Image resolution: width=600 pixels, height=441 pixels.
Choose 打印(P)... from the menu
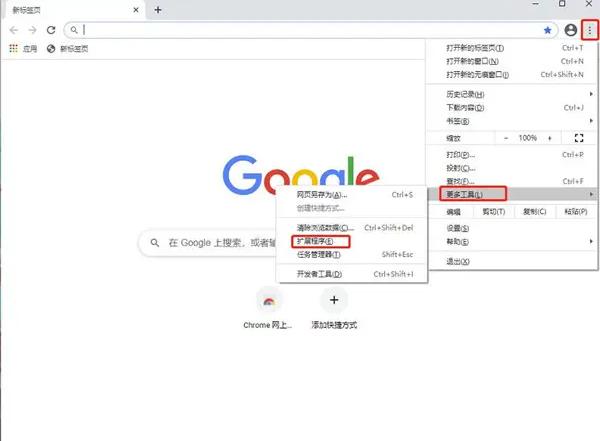tap(513, 155)
